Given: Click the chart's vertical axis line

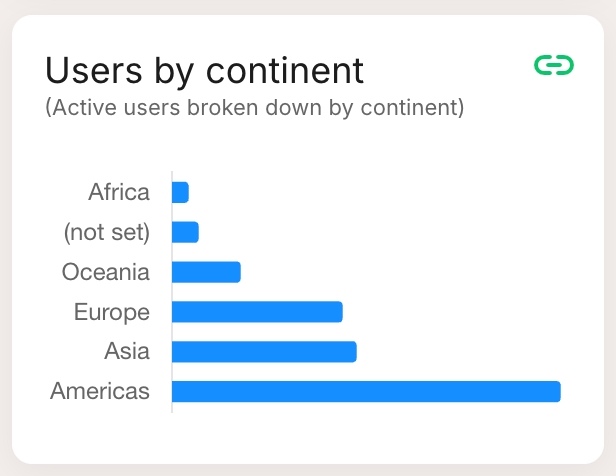Looking at the screenshot, I should coord(172,292).
